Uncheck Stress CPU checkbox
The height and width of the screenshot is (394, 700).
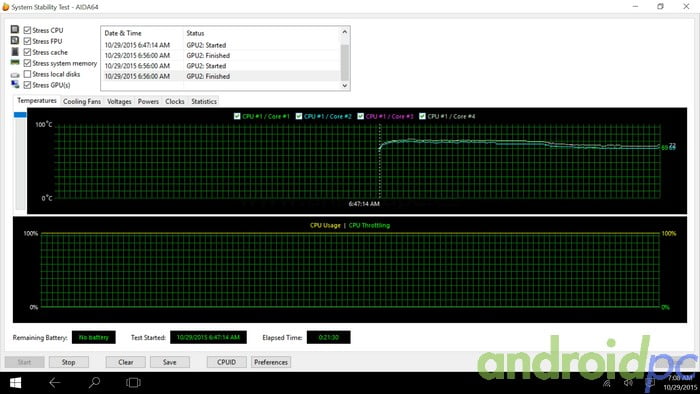27,30
